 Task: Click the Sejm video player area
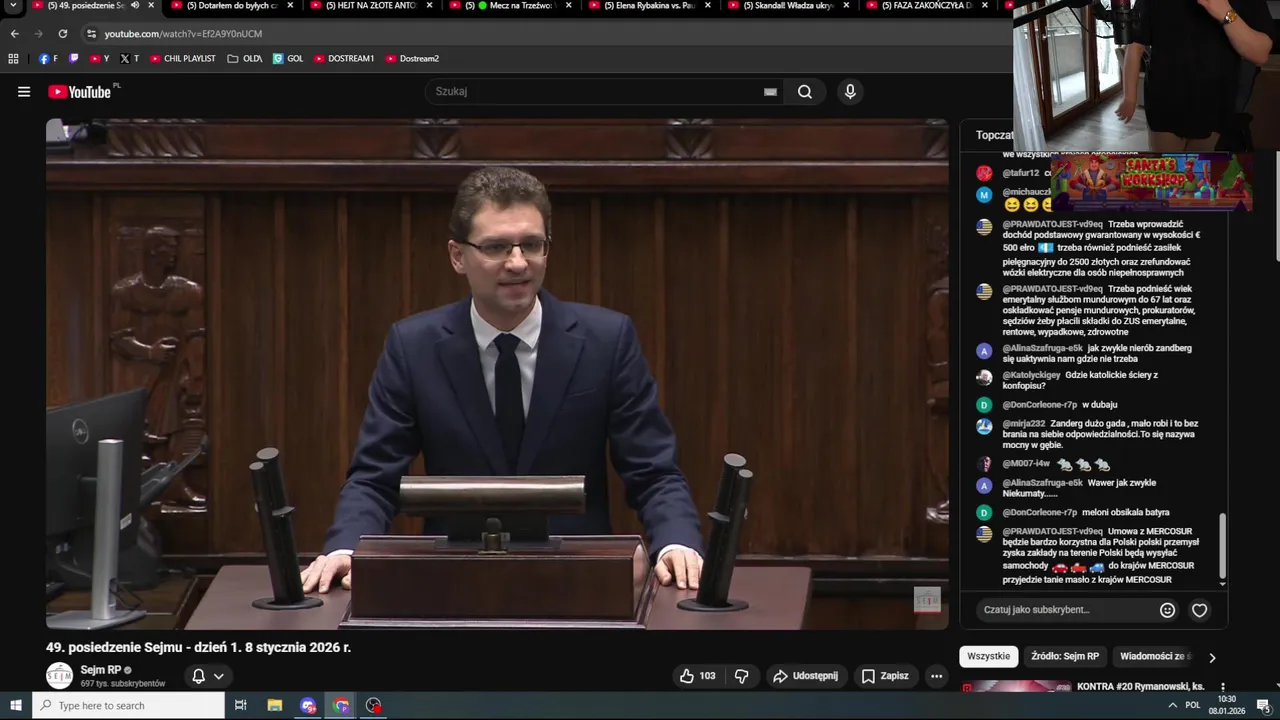click(x=497, y=374)
